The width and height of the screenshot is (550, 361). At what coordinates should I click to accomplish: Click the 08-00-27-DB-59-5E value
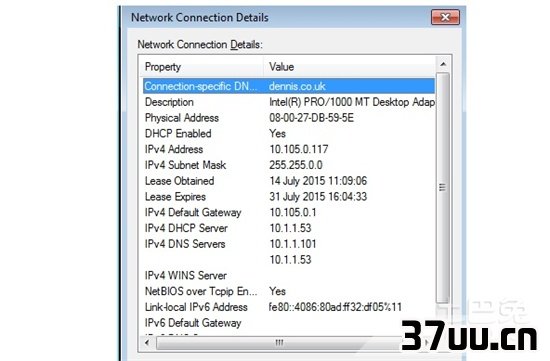(x=311, y=118)
